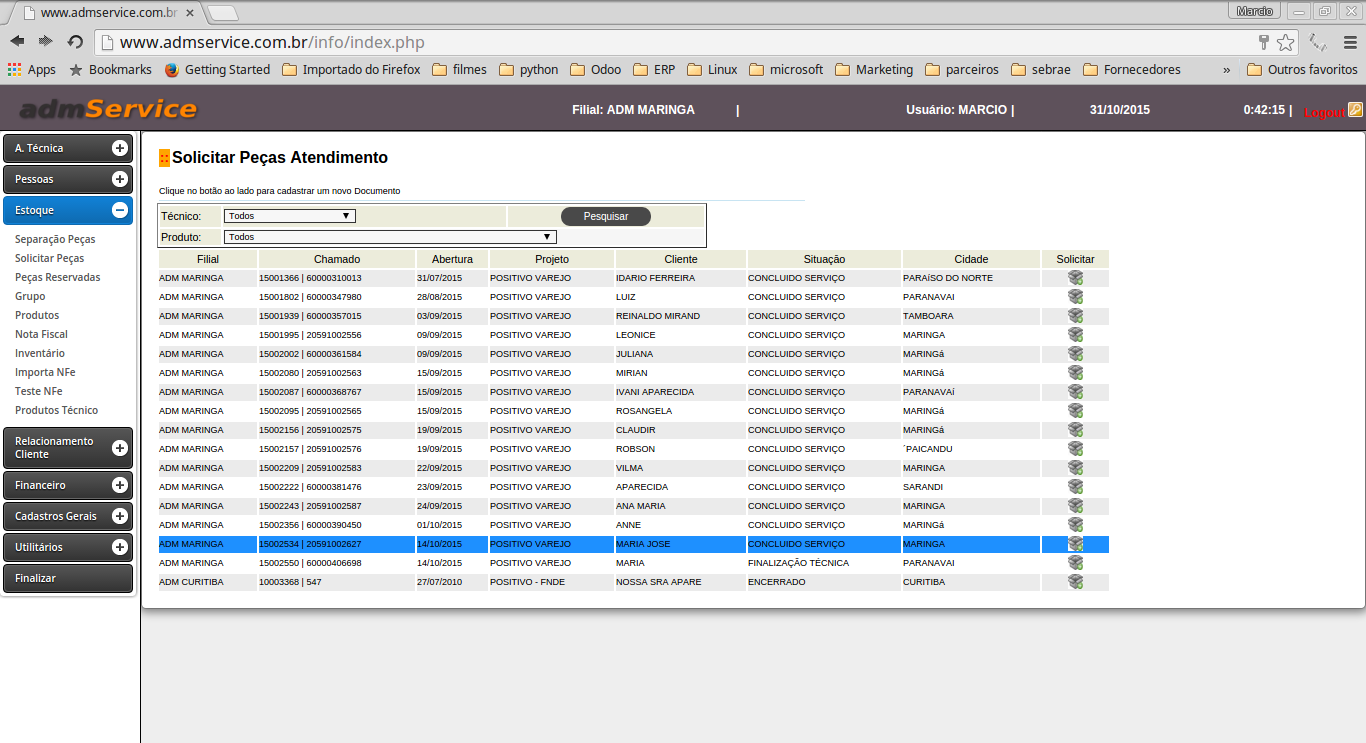The width and height of the screenshot is (1366, 743).
Task: Expand the A. Técnica menu section
Action: pyautogui.click(x=119, y=148)
